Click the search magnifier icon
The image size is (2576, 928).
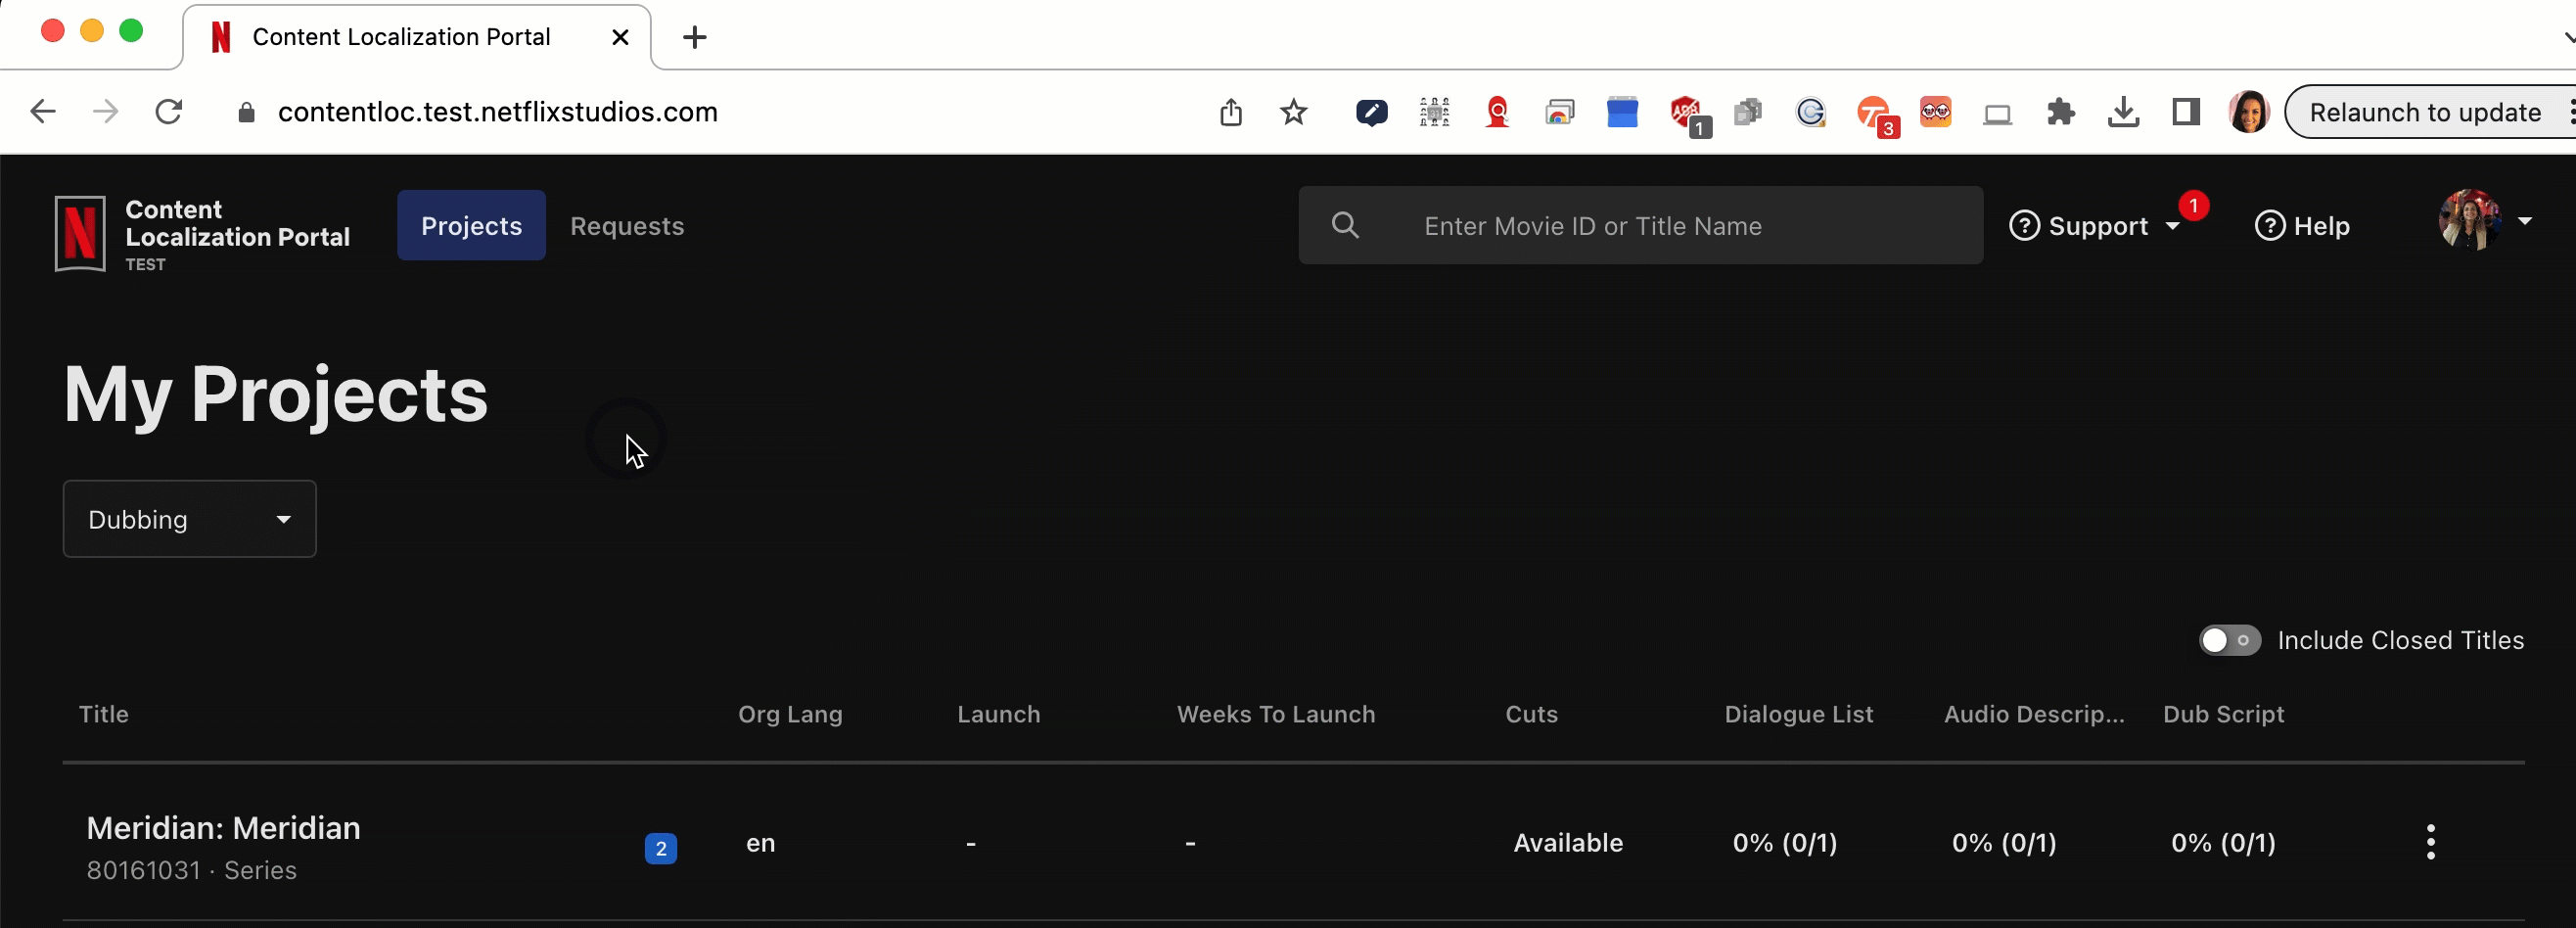pyautogui.click(x=1345, y=225)
